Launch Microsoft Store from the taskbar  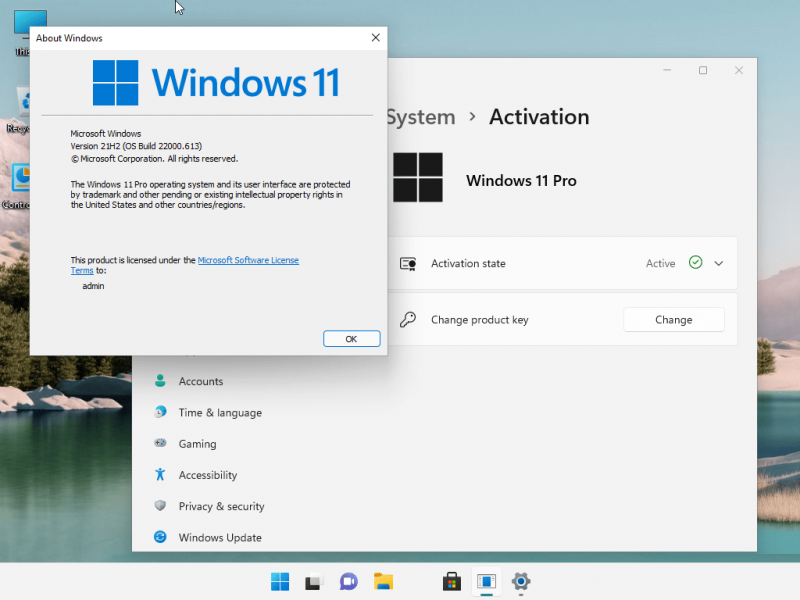point(451,582)
